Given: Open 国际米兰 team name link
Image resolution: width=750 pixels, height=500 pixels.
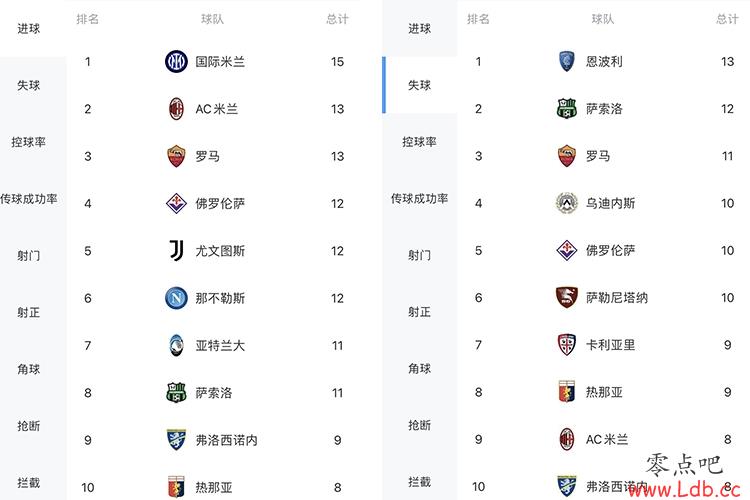Looking at the screenshot, I should pyautogui.click(x=220, y=62).
